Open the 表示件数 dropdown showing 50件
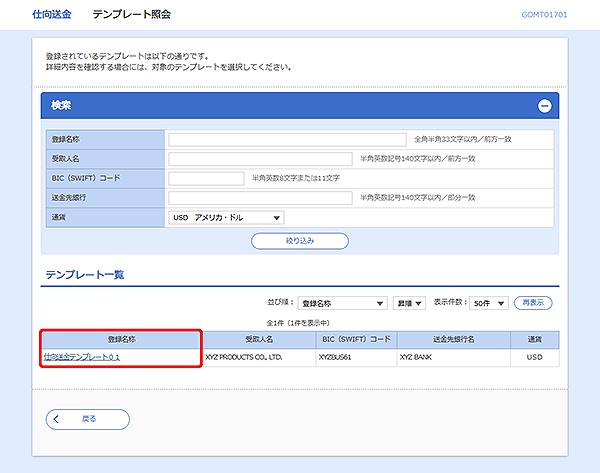Screen dimensions: 600x473 [489, 303]
